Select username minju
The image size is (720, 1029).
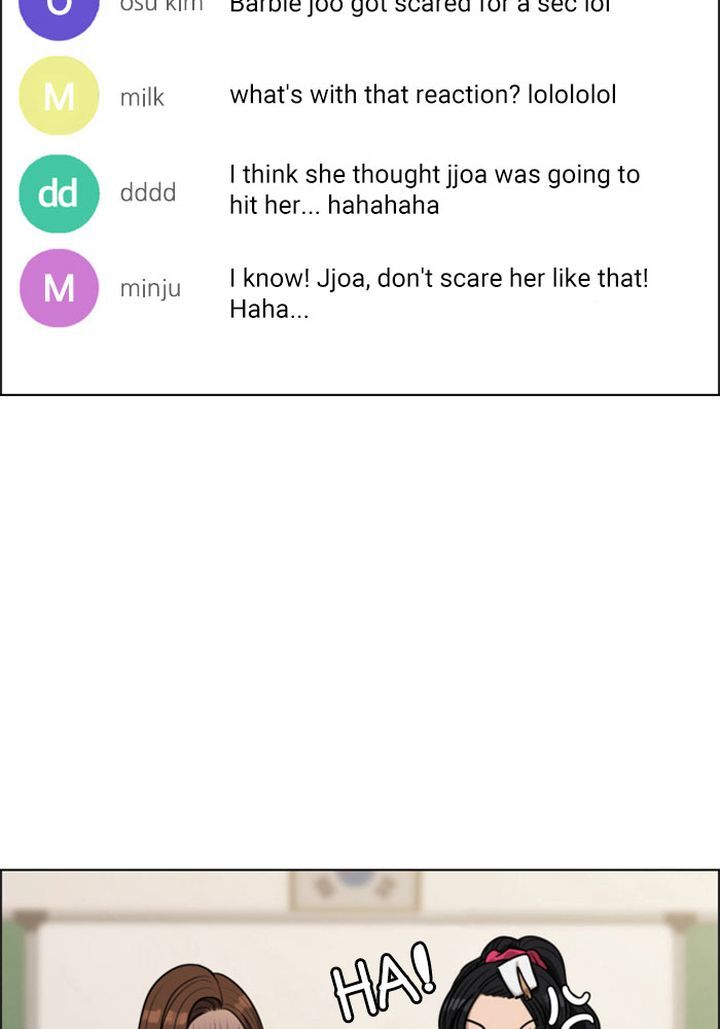coord(150,289)
